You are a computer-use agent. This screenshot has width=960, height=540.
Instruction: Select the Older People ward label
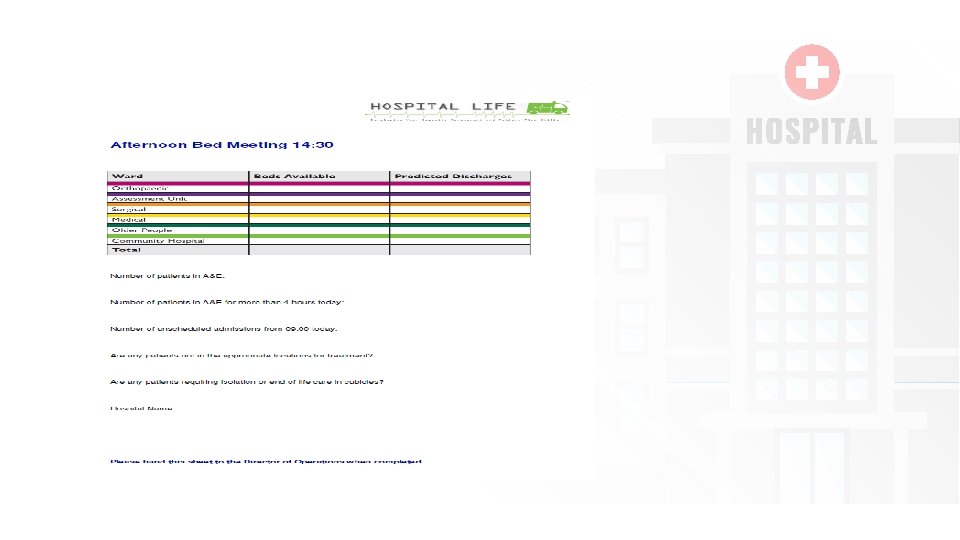coord(141,230)
